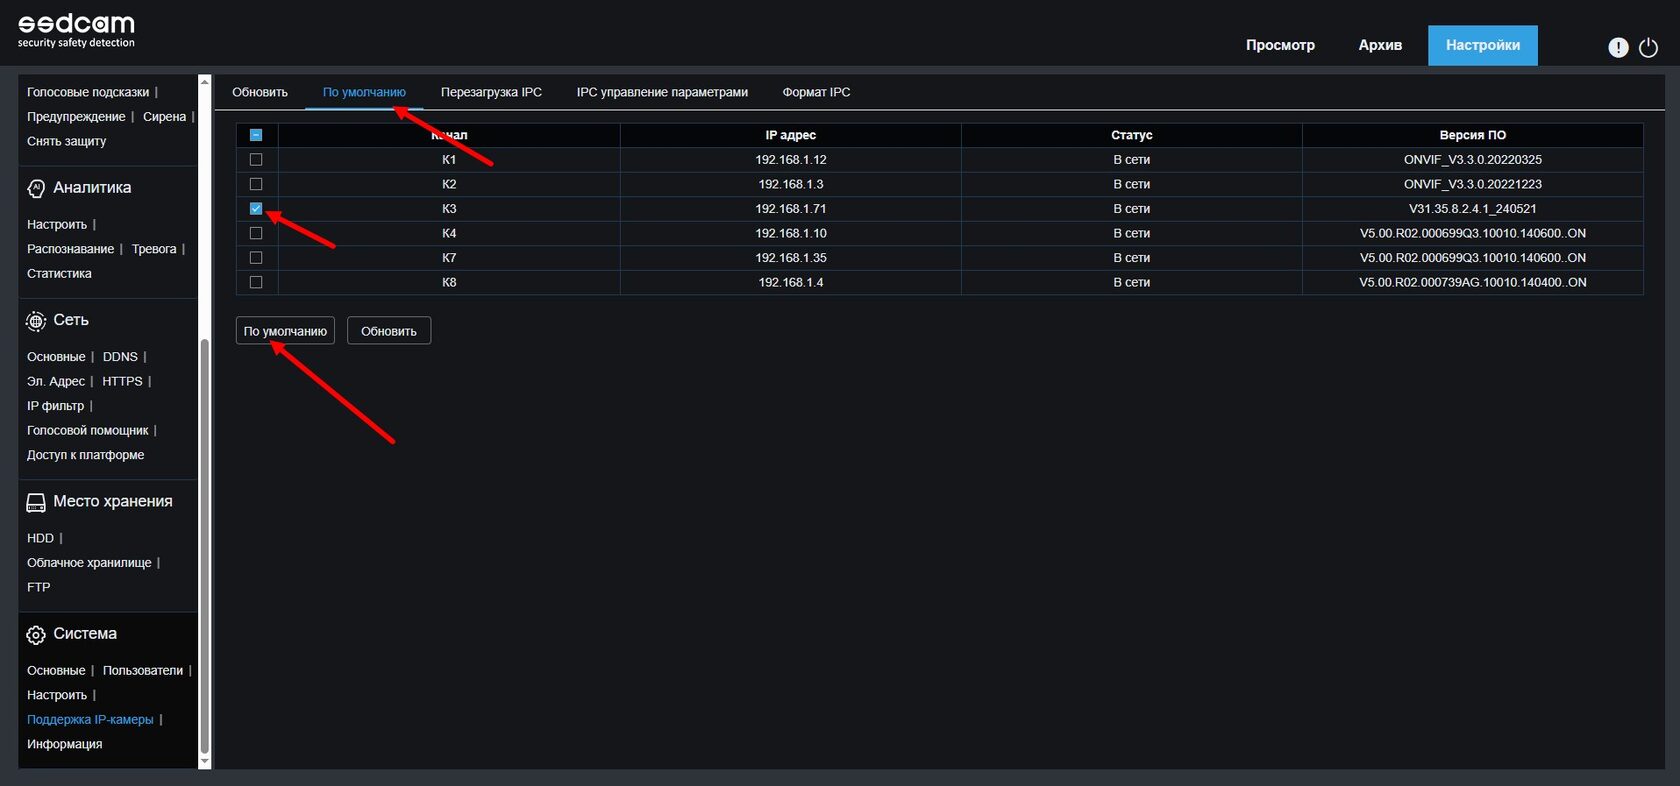Open Основные under Сеть
This screenshot has height=786, width=1680.
click(56, 357)
